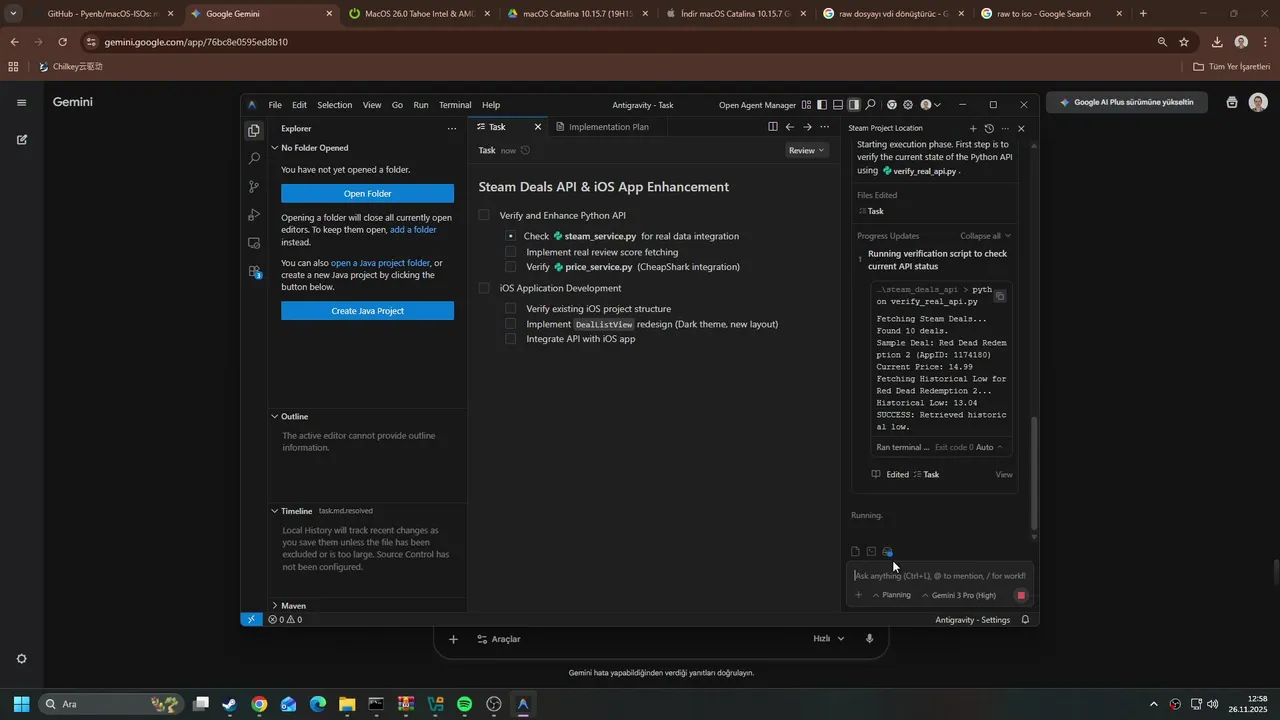Click Open Agent Manager
The height and width of the screenshot is (720, 1280).
pyautogui.click(x=757, y=105)
